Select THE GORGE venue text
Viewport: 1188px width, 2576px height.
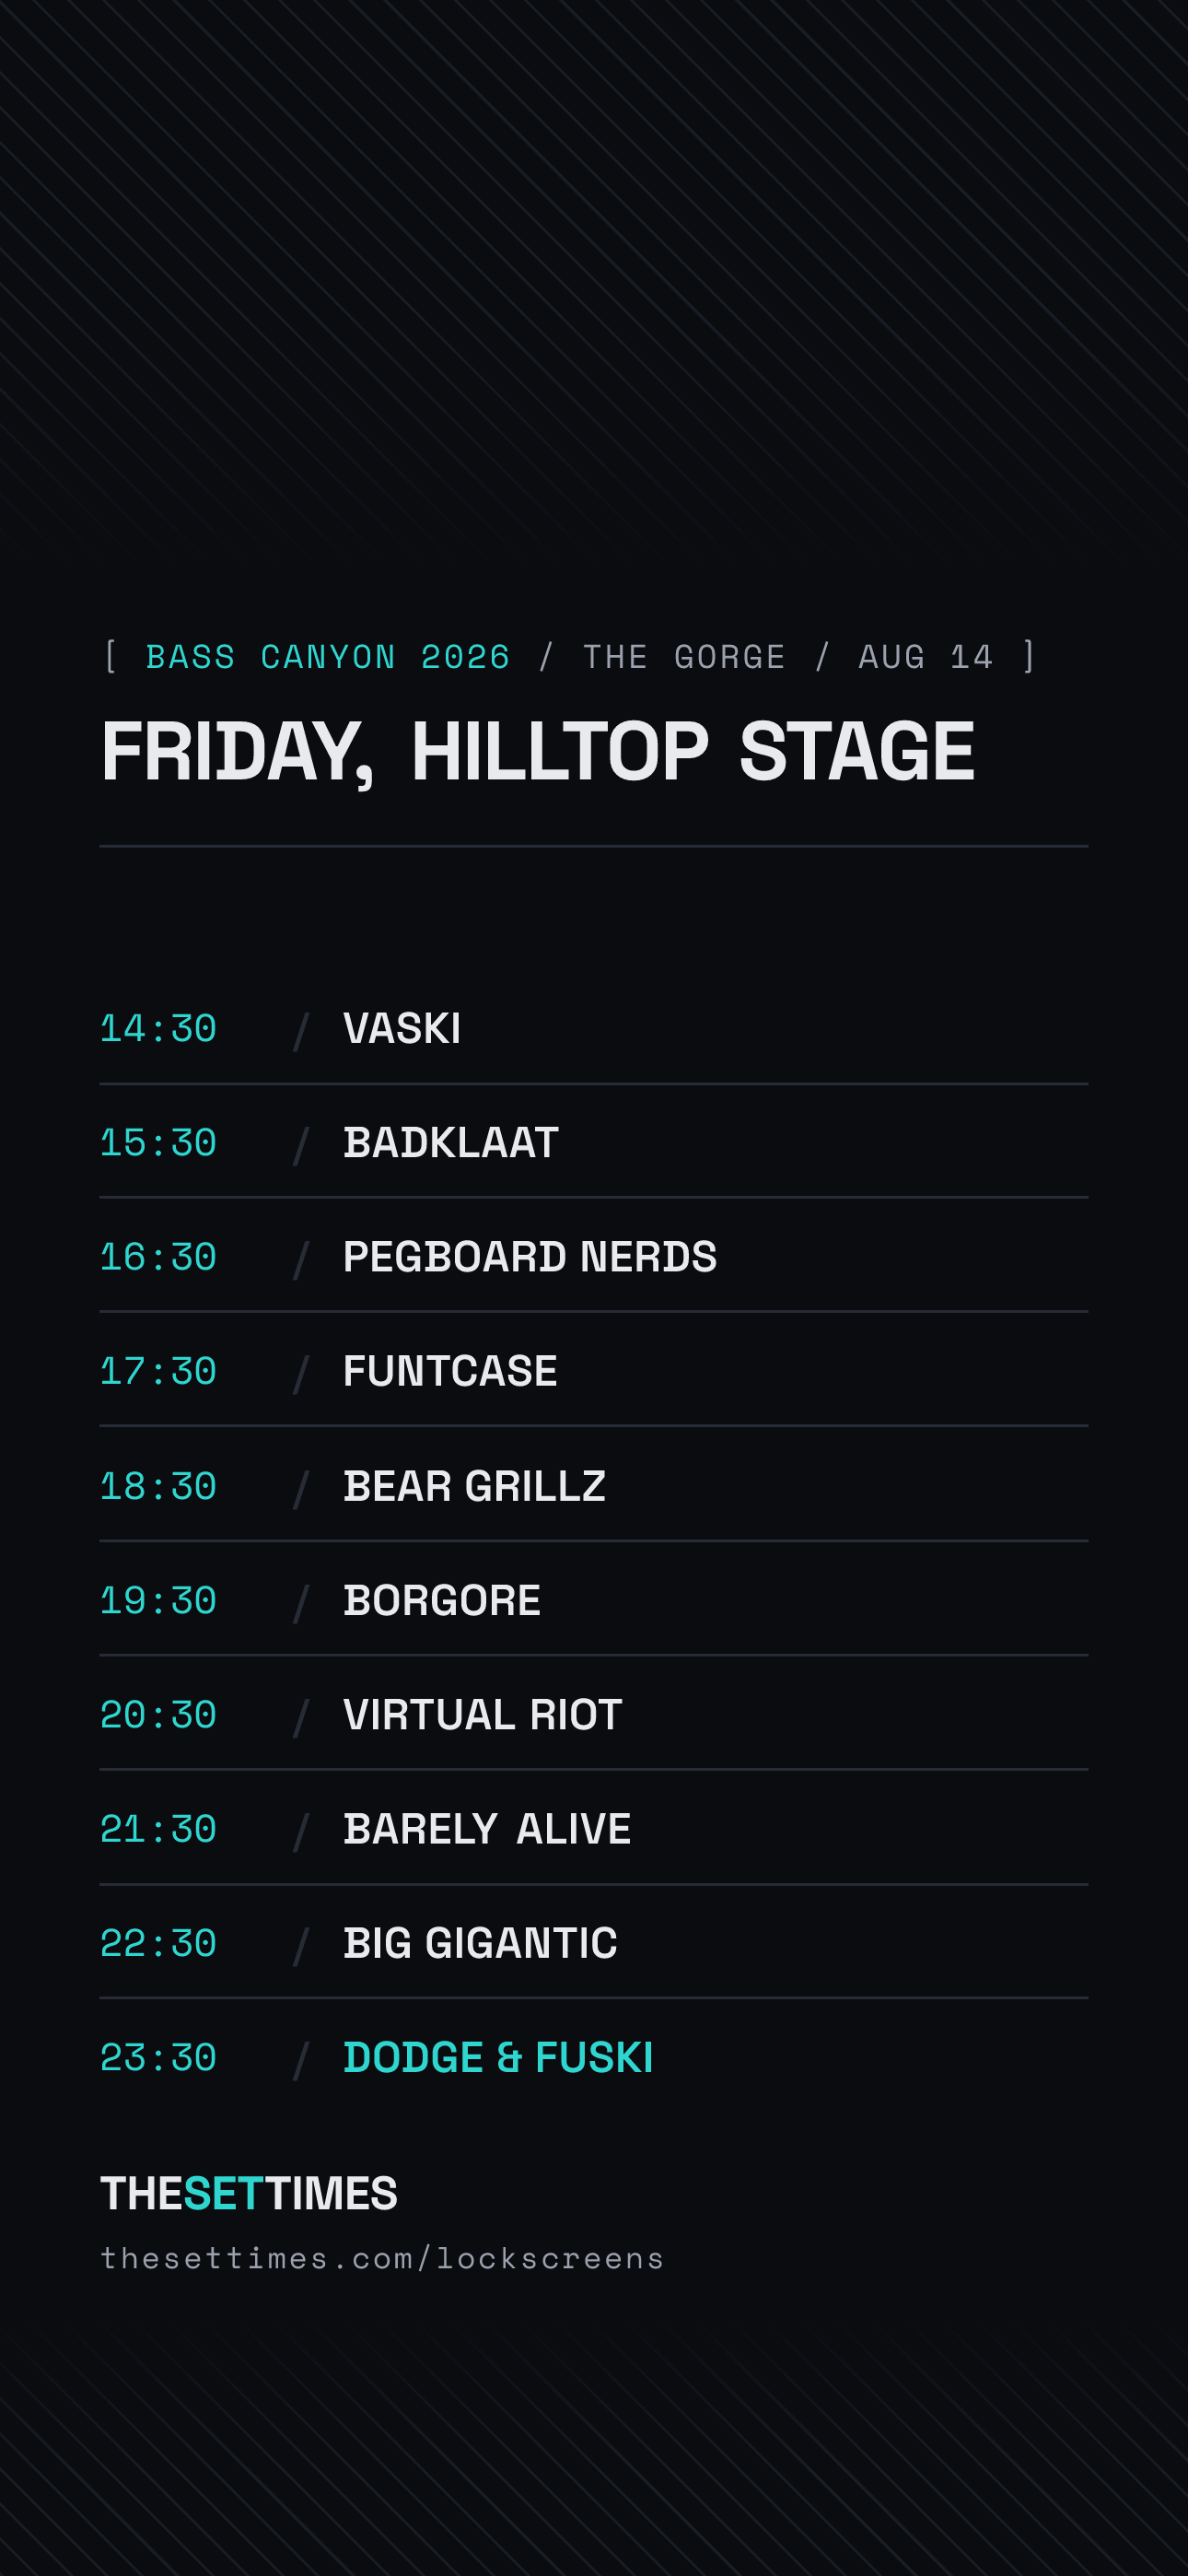point(684,657)
